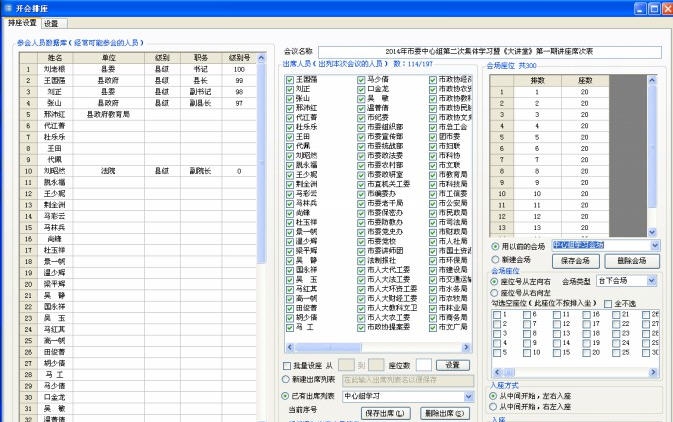Switch to the 排座设置 tab

click(22, 23)
